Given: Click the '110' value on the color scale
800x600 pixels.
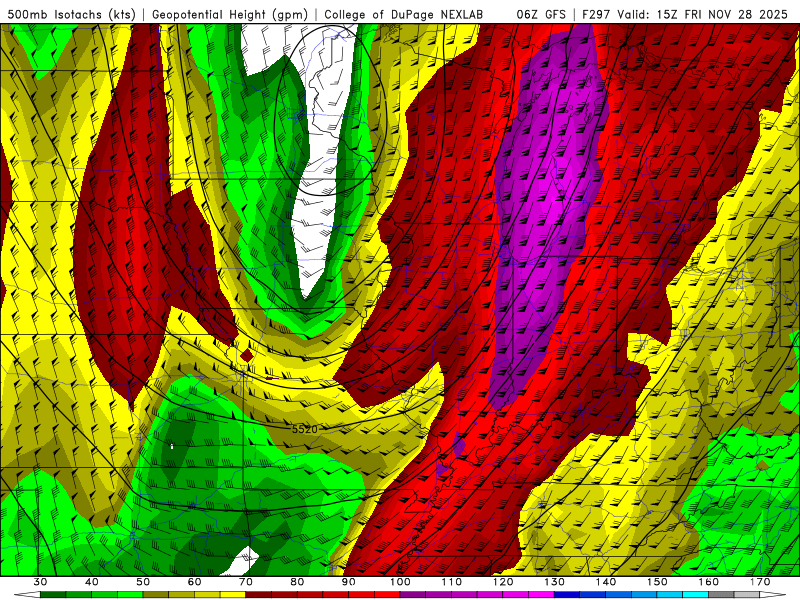Looking at the screenshot, I should pyautogui.click(x=452, y=582).
